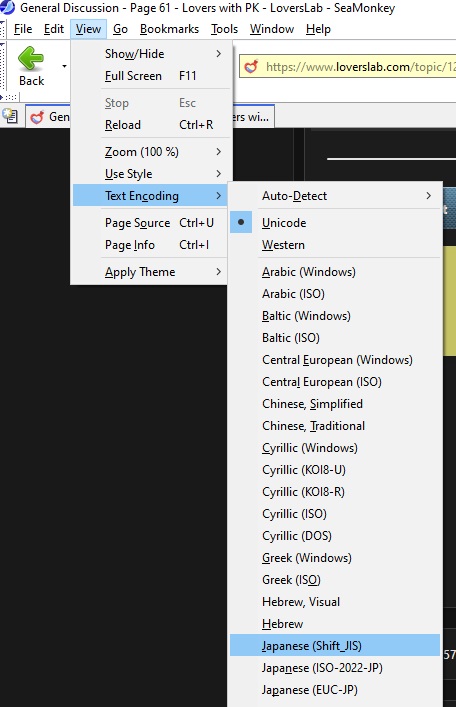
Task: Select Japanese (ISO-2022-JP) encoding
Action: pyautogui.click(x=335, y=668)
